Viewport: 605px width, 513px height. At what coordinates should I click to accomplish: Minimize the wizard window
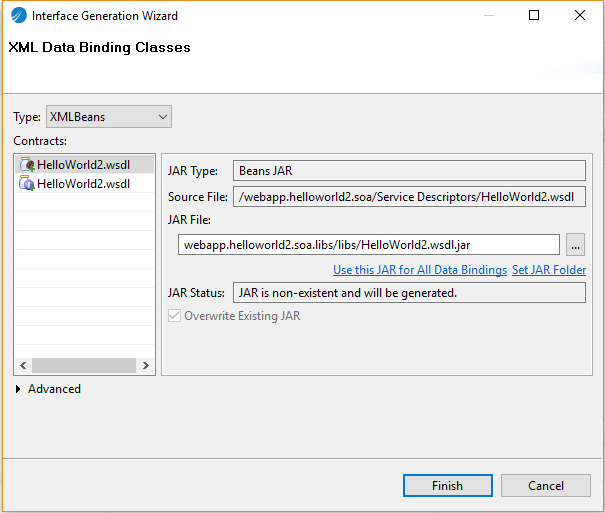487,16
